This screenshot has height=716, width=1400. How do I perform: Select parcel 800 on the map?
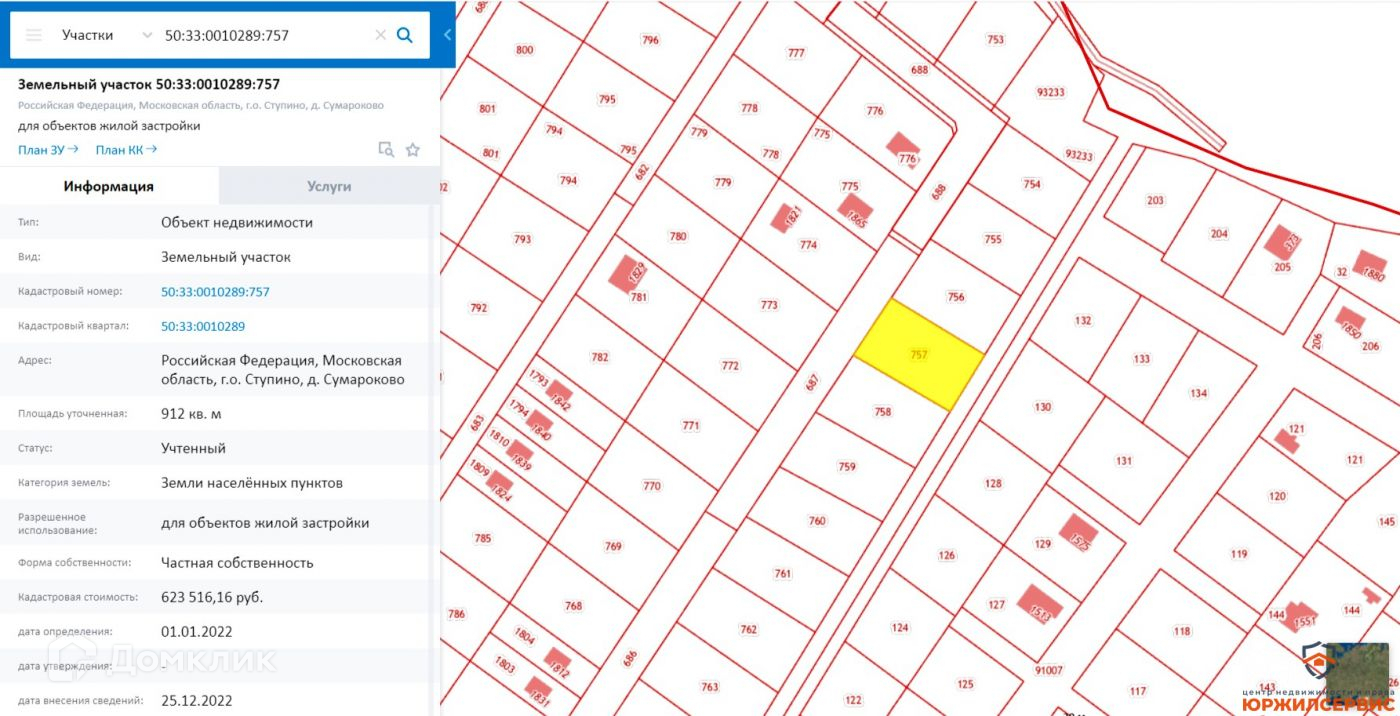click(x=524, y=50)
